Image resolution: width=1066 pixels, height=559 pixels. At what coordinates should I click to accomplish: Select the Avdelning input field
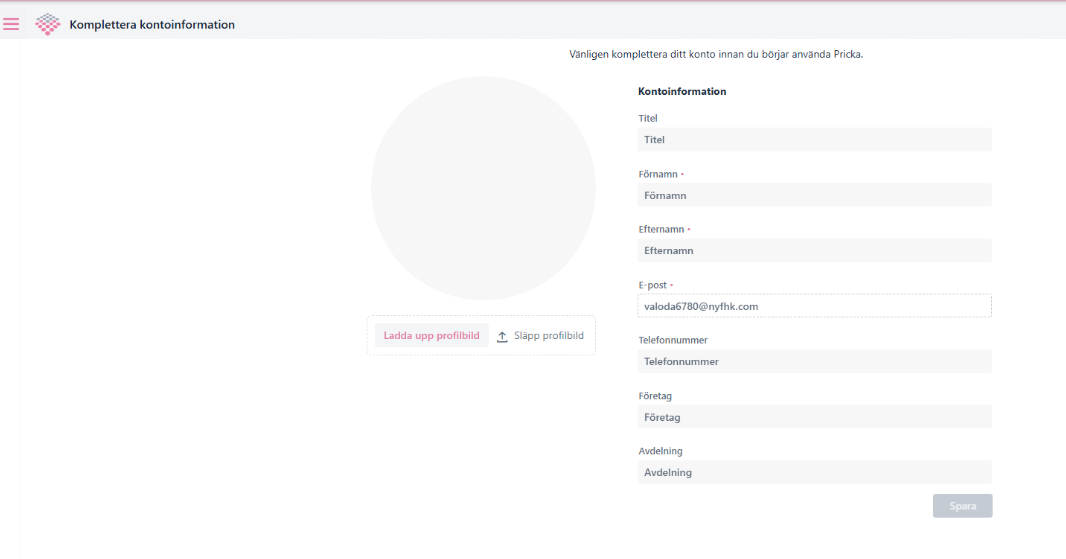(x=814, y=472)
